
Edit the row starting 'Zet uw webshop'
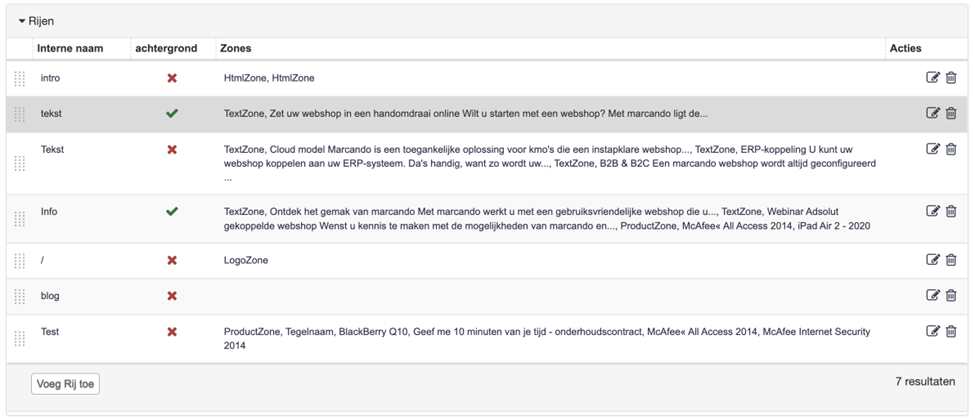pos(933,113)
